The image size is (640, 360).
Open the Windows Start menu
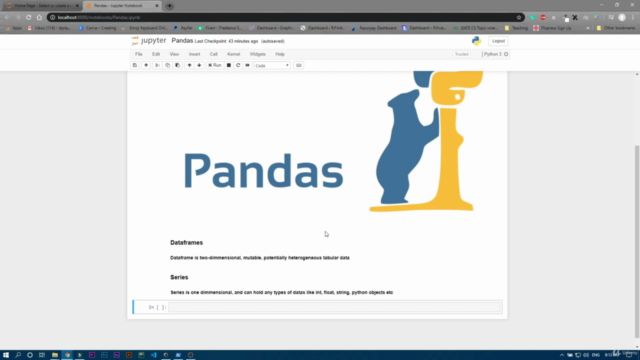pos(6,355)
